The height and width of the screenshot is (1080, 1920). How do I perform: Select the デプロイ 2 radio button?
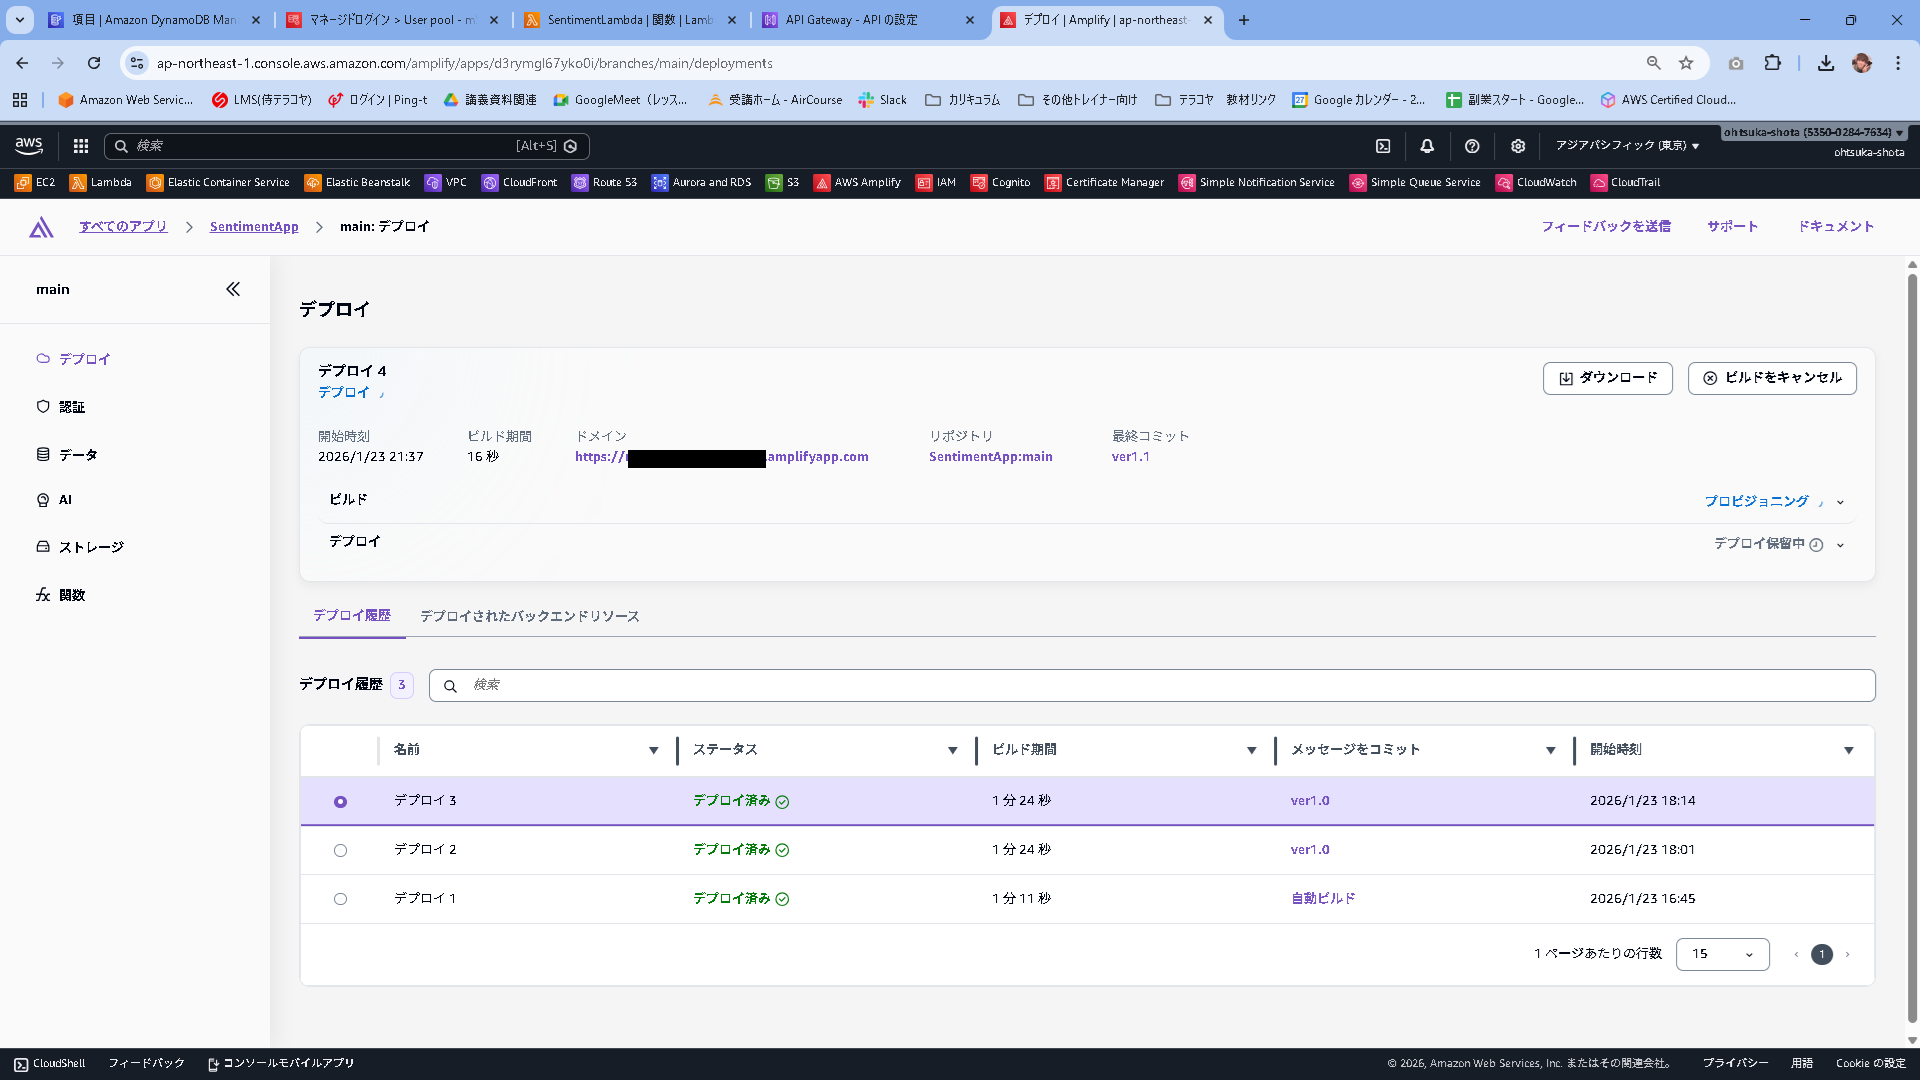[340, 850]
